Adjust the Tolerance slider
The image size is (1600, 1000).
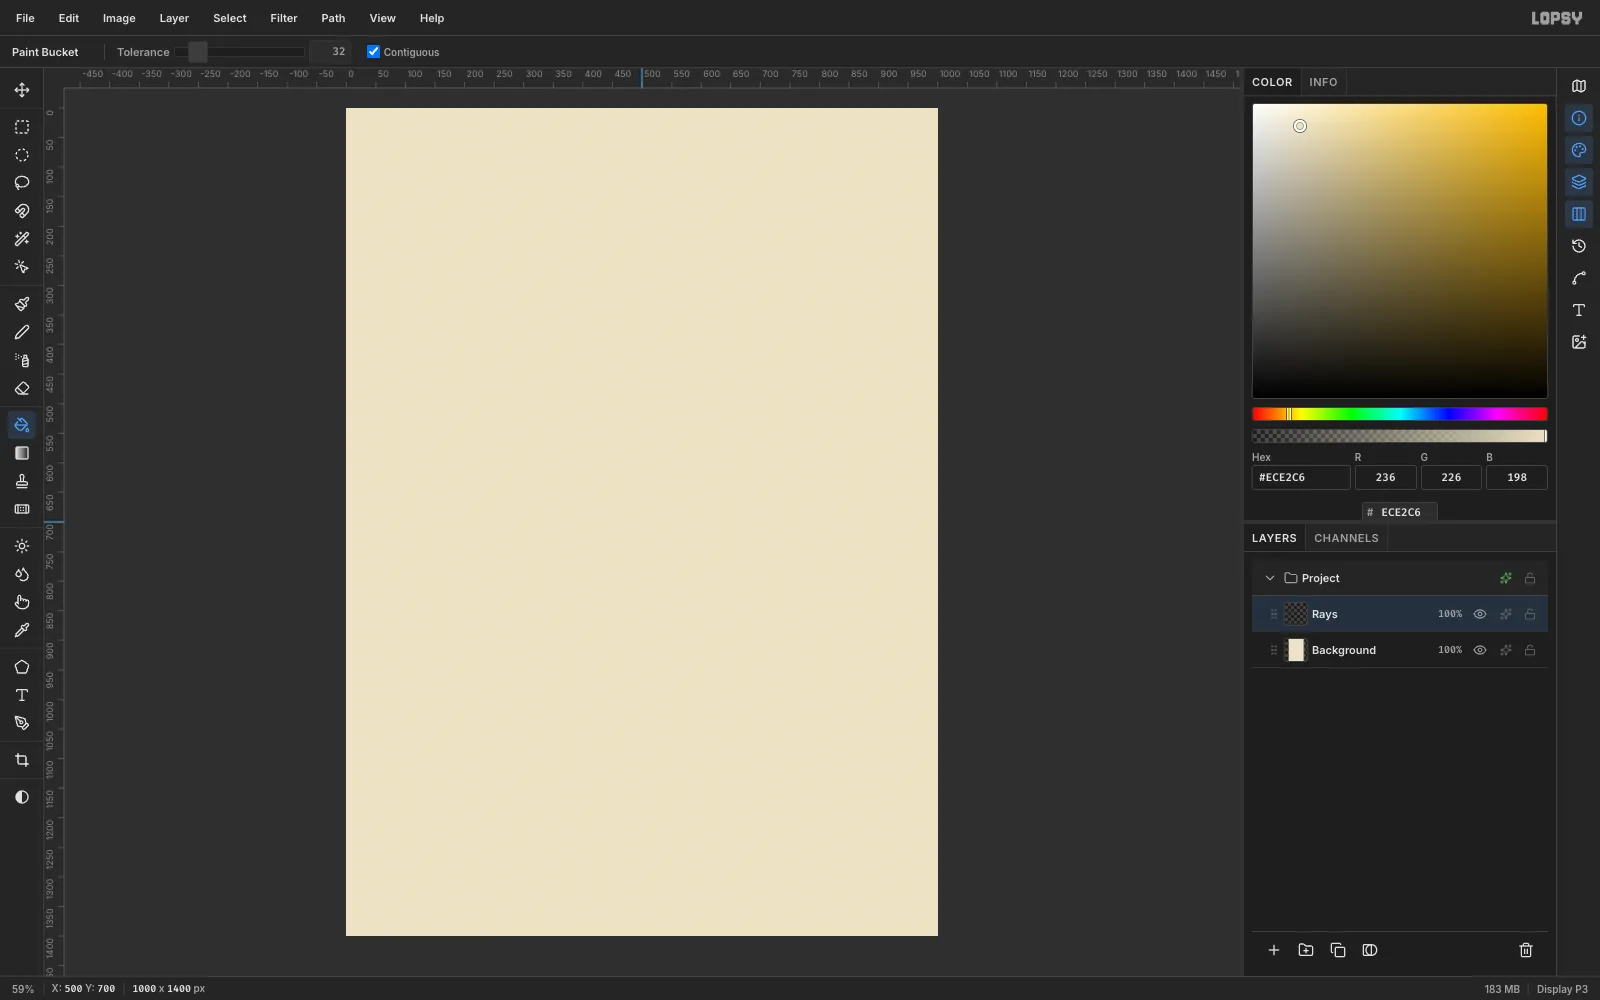[x=240, y=52]
